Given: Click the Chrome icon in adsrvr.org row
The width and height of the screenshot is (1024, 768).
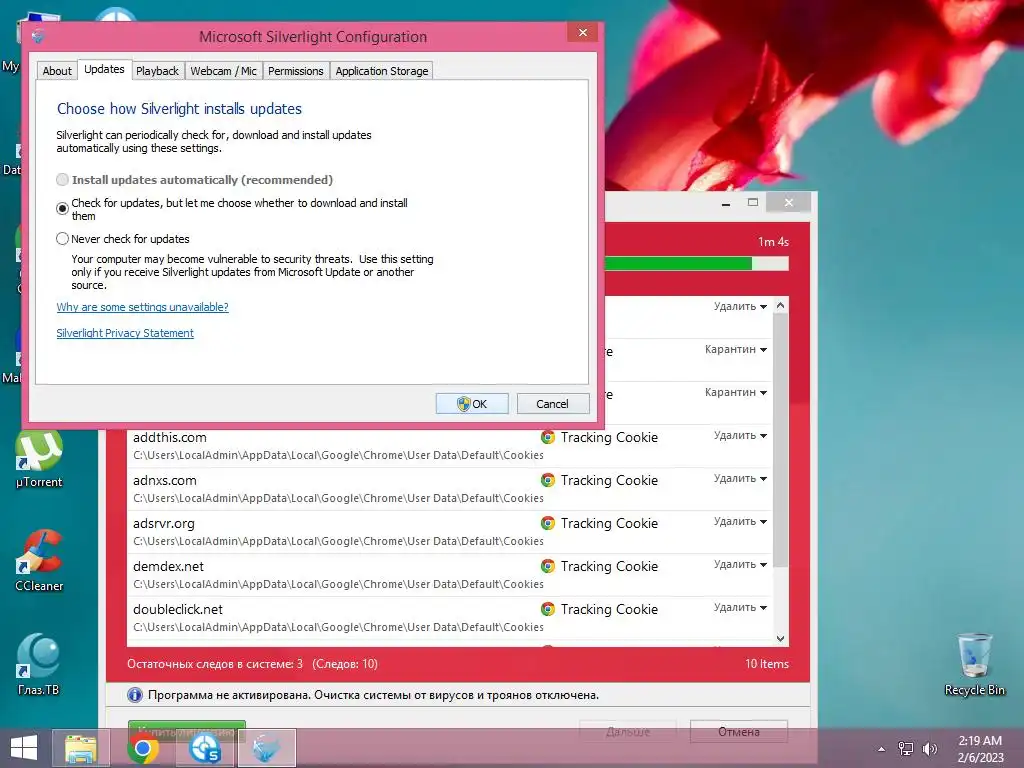Looking at the screenshot, I should pos(548,523).
